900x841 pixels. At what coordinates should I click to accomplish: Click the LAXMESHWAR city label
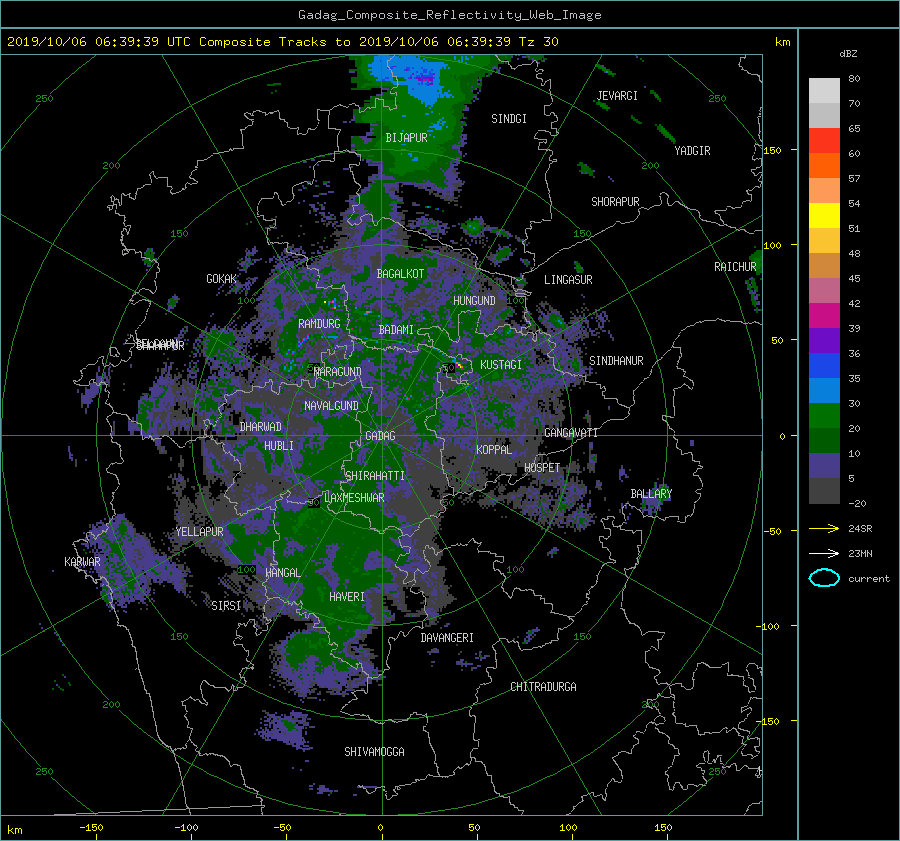click(354, 498)
